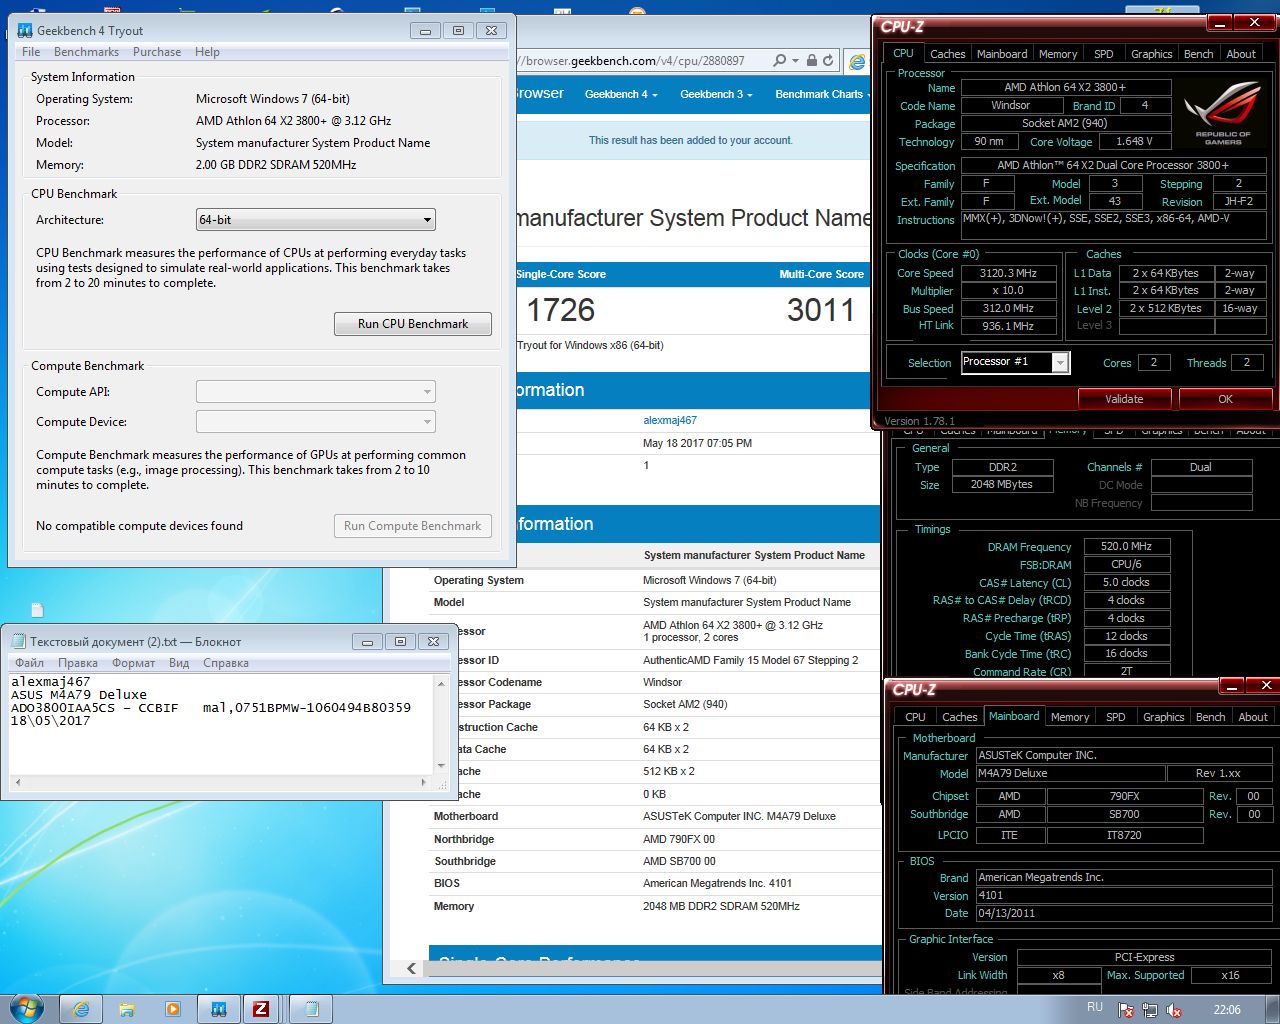1280x1024 pixels.
Task: Switch to Graphics tab in top CPU-Z
Action: [x=1151, y=54]
